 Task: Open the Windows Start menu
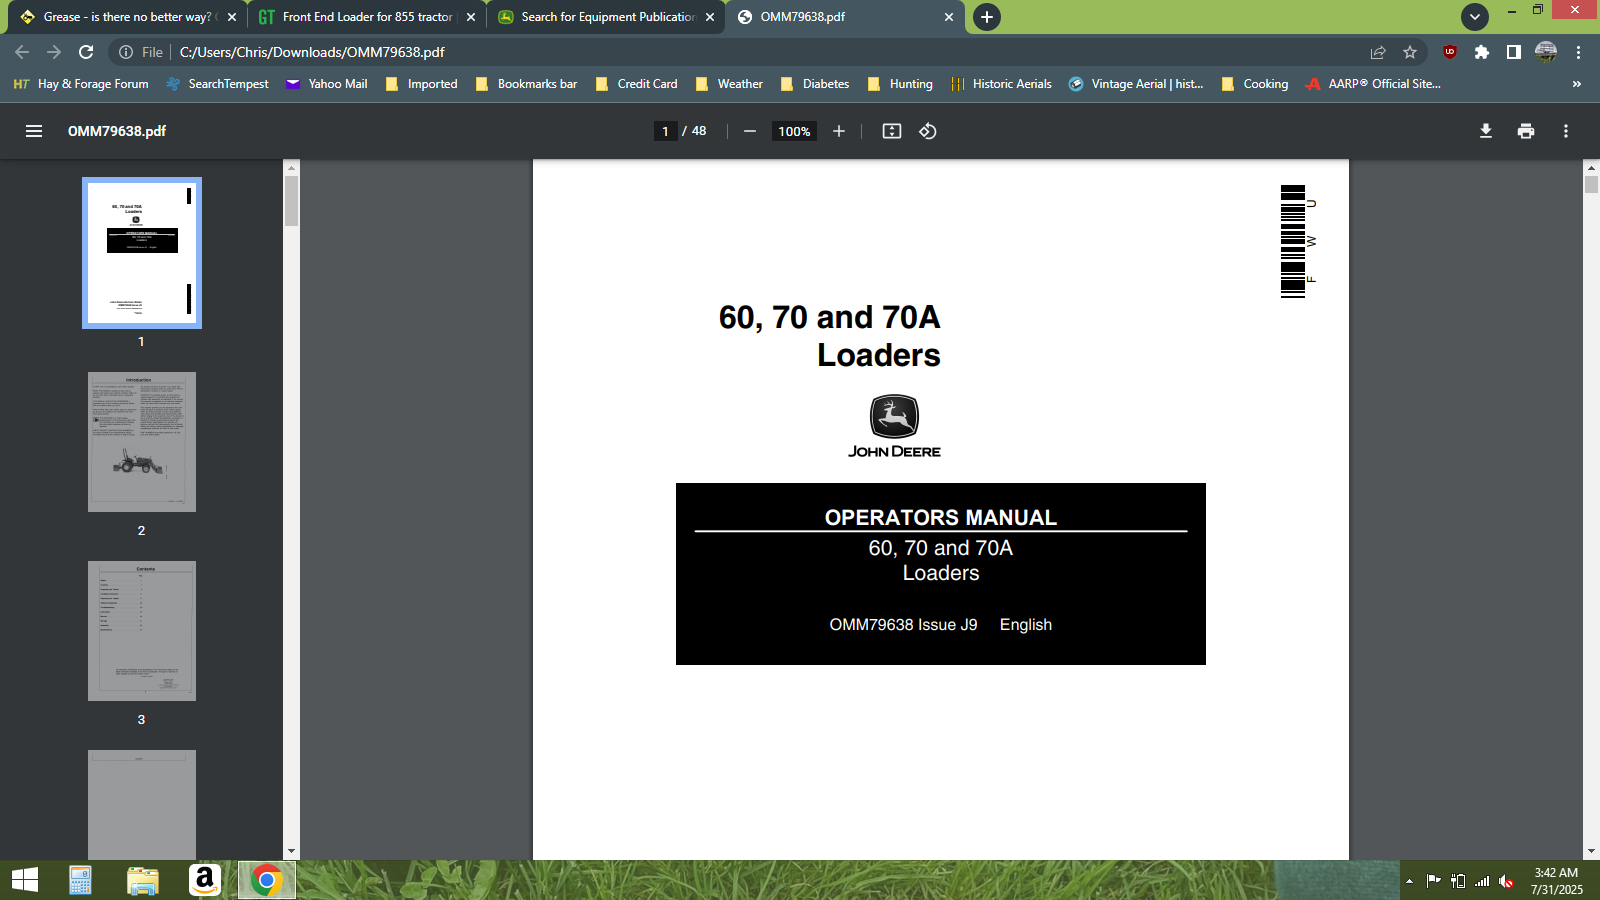point(25,880)
